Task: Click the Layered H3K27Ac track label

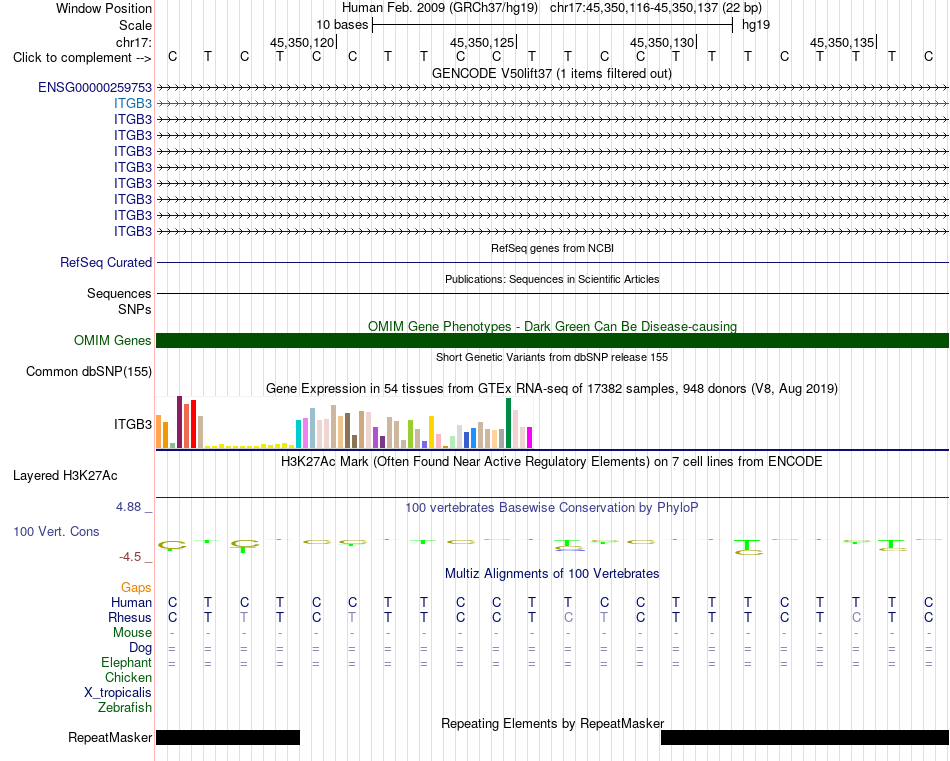Action: tap(65, 476)
